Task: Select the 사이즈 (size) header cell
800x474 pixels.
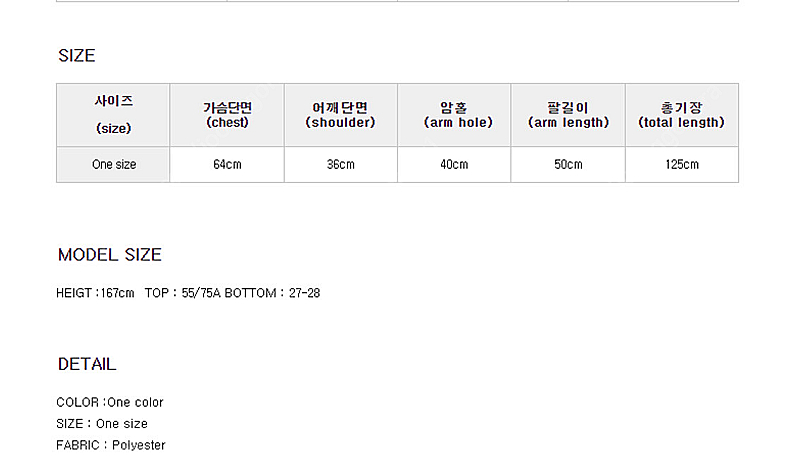Action: coord(113,115)
